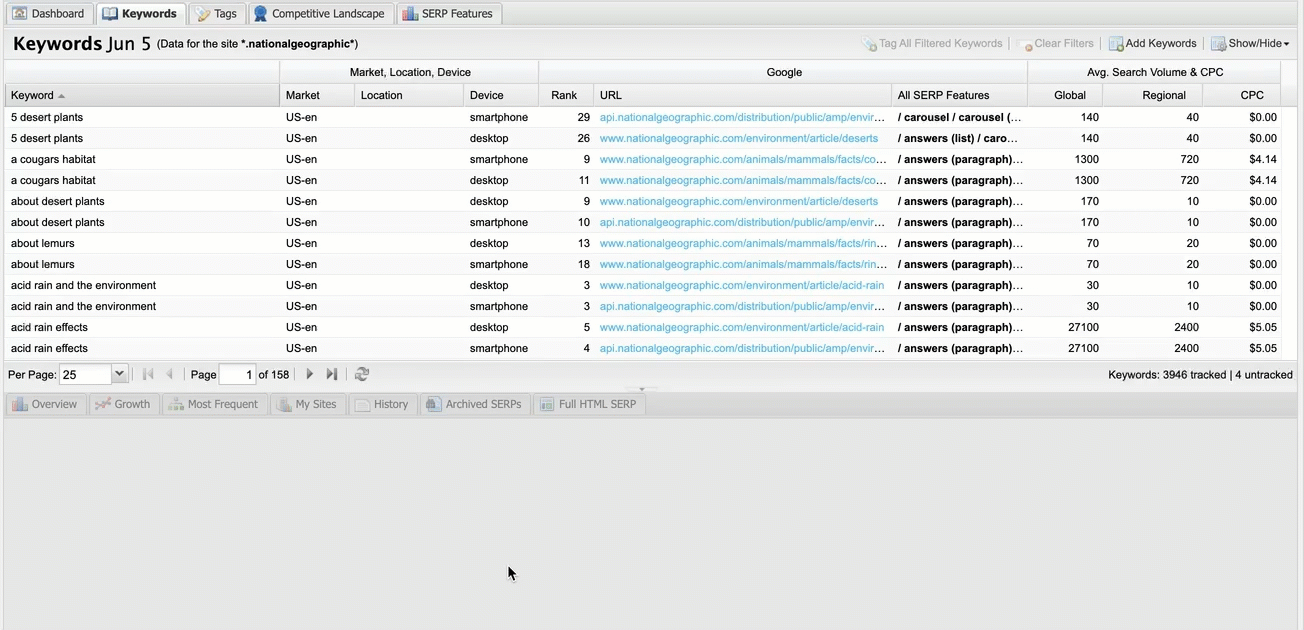Image resolution: width=1304 pixels, height=630 pixels.
Task: Open the Archived SERPs tab
Action: coord(474,404)
